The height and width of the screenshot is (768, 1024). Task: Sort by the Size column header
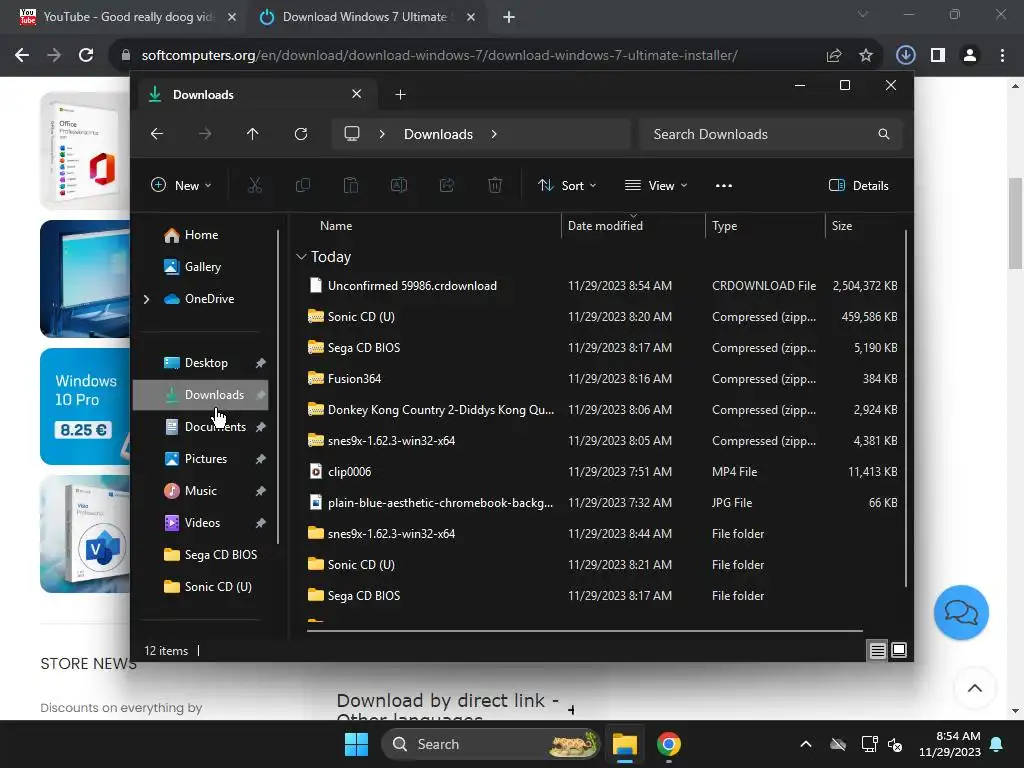842,226
